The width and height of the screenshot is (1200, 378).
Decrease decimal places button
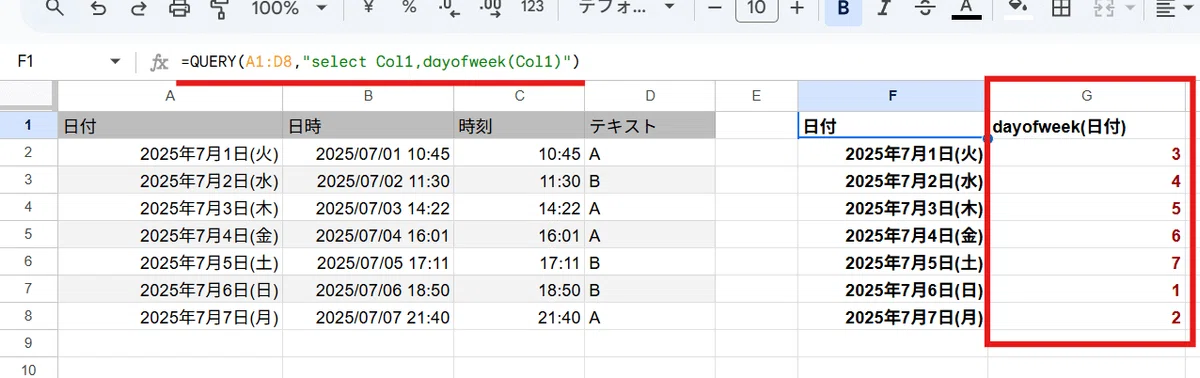[450, 9]
